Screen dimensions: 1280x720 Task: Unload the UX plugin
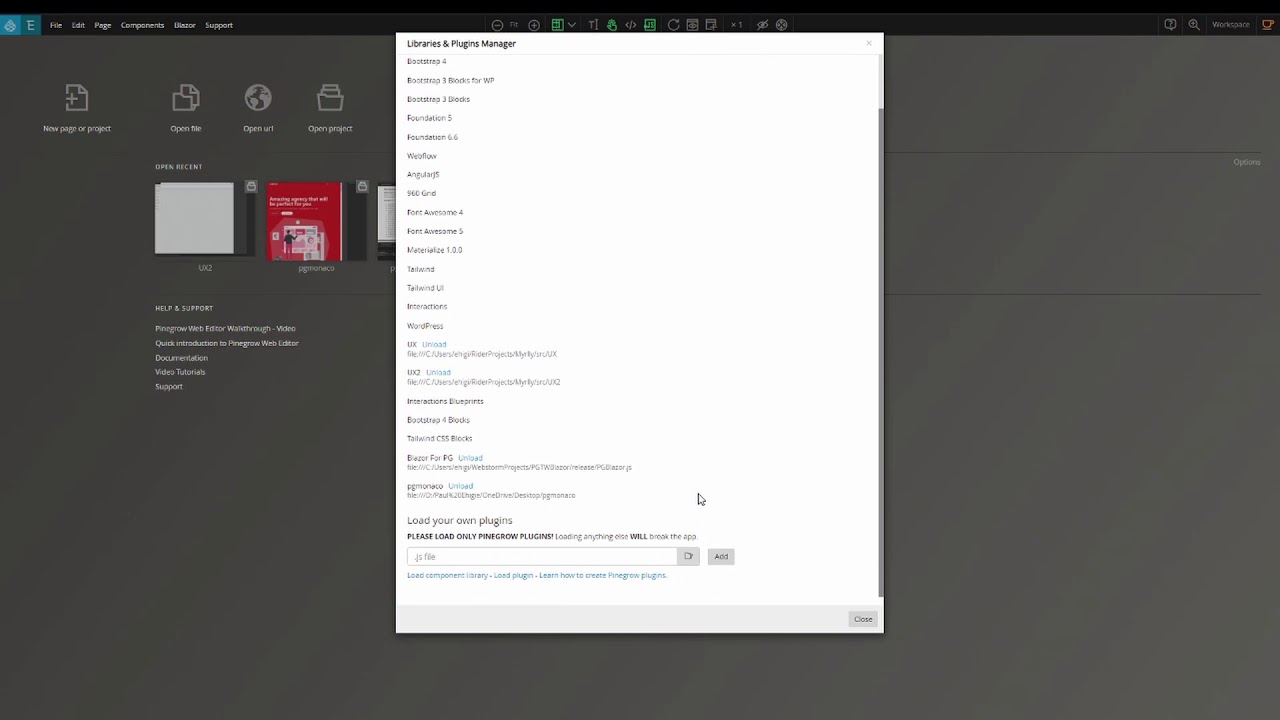[434, 344]
